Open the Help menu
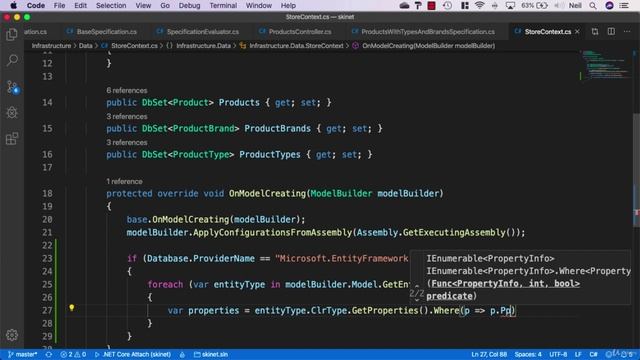Viewport: 640px width, 360px height. (x=288, y=5)
